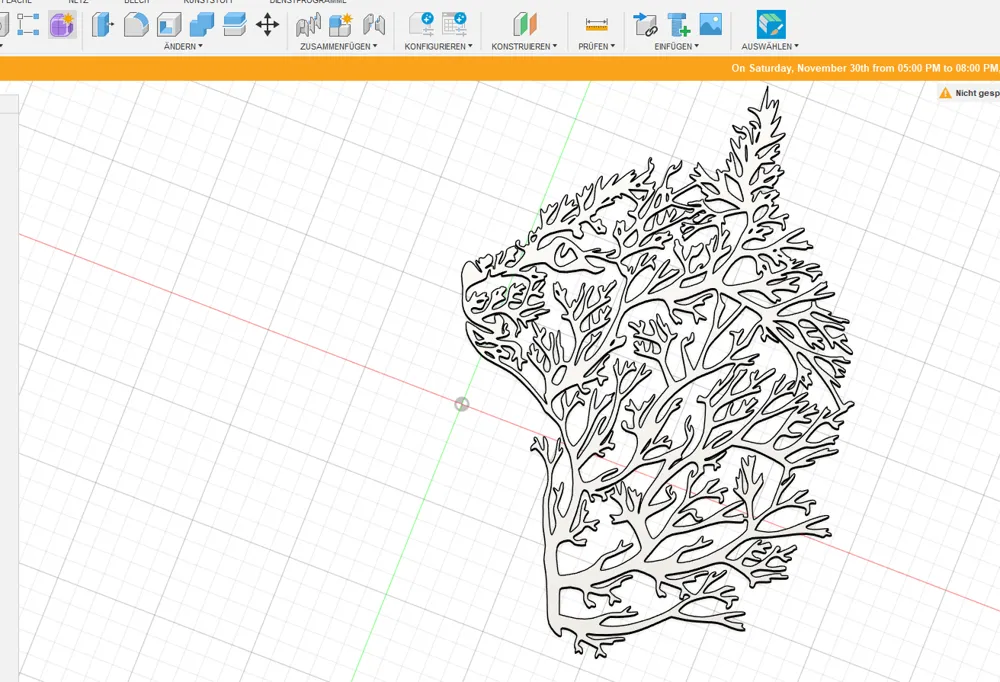Open the configuration table icon

(455, 24)
